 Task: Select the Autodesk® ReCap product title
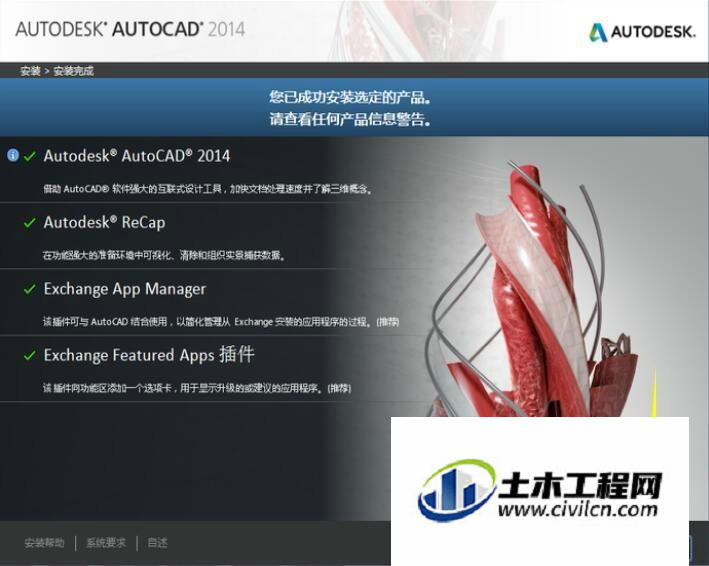coord(104,222)
